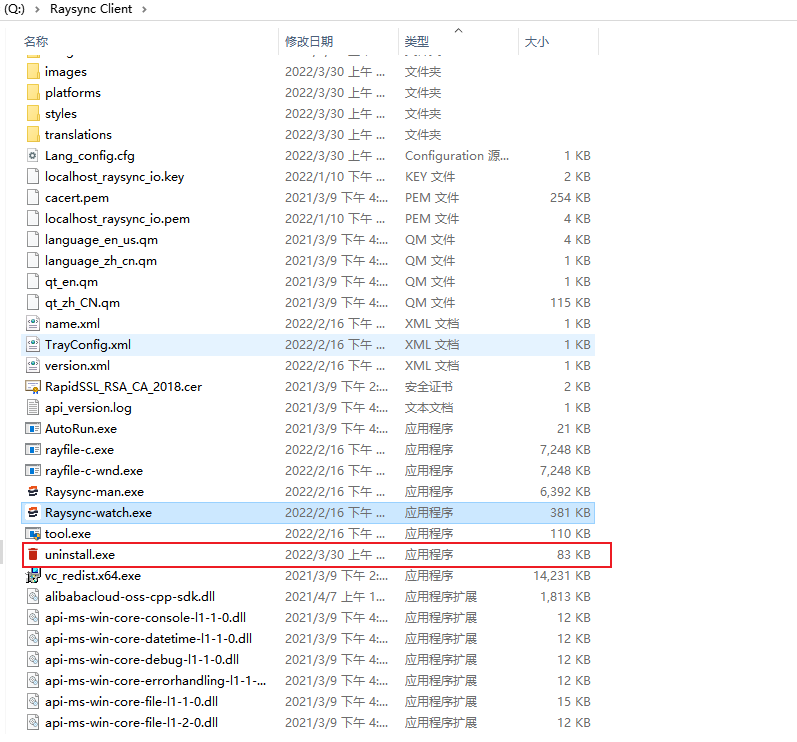Select api-ms-win-core-file-l1-2-0.dll file name
Screen dimensions: 797x742
click(x=131, y=723)
